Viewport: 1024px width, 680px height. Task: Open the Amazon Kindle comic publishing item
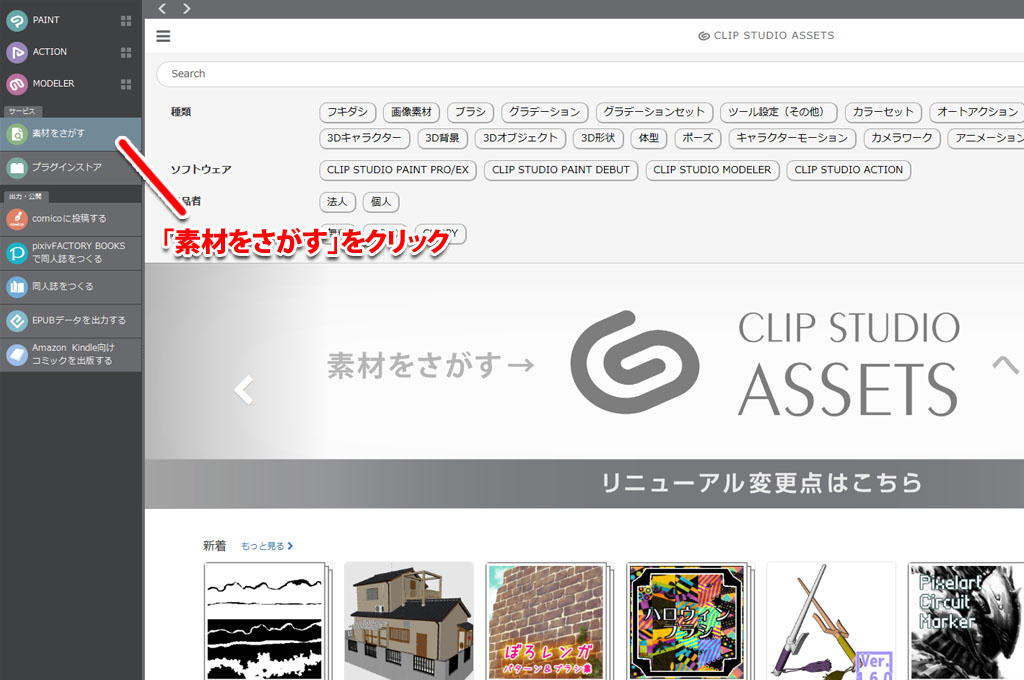pyautogui.click(x=70, y=354)
